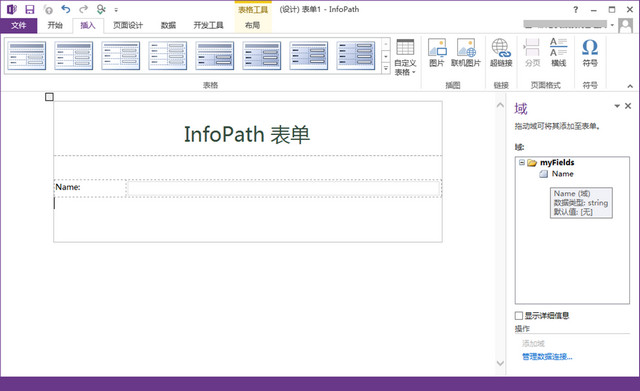
Task: Collapse the myFields tree node
Action: (x=522, y=162)
